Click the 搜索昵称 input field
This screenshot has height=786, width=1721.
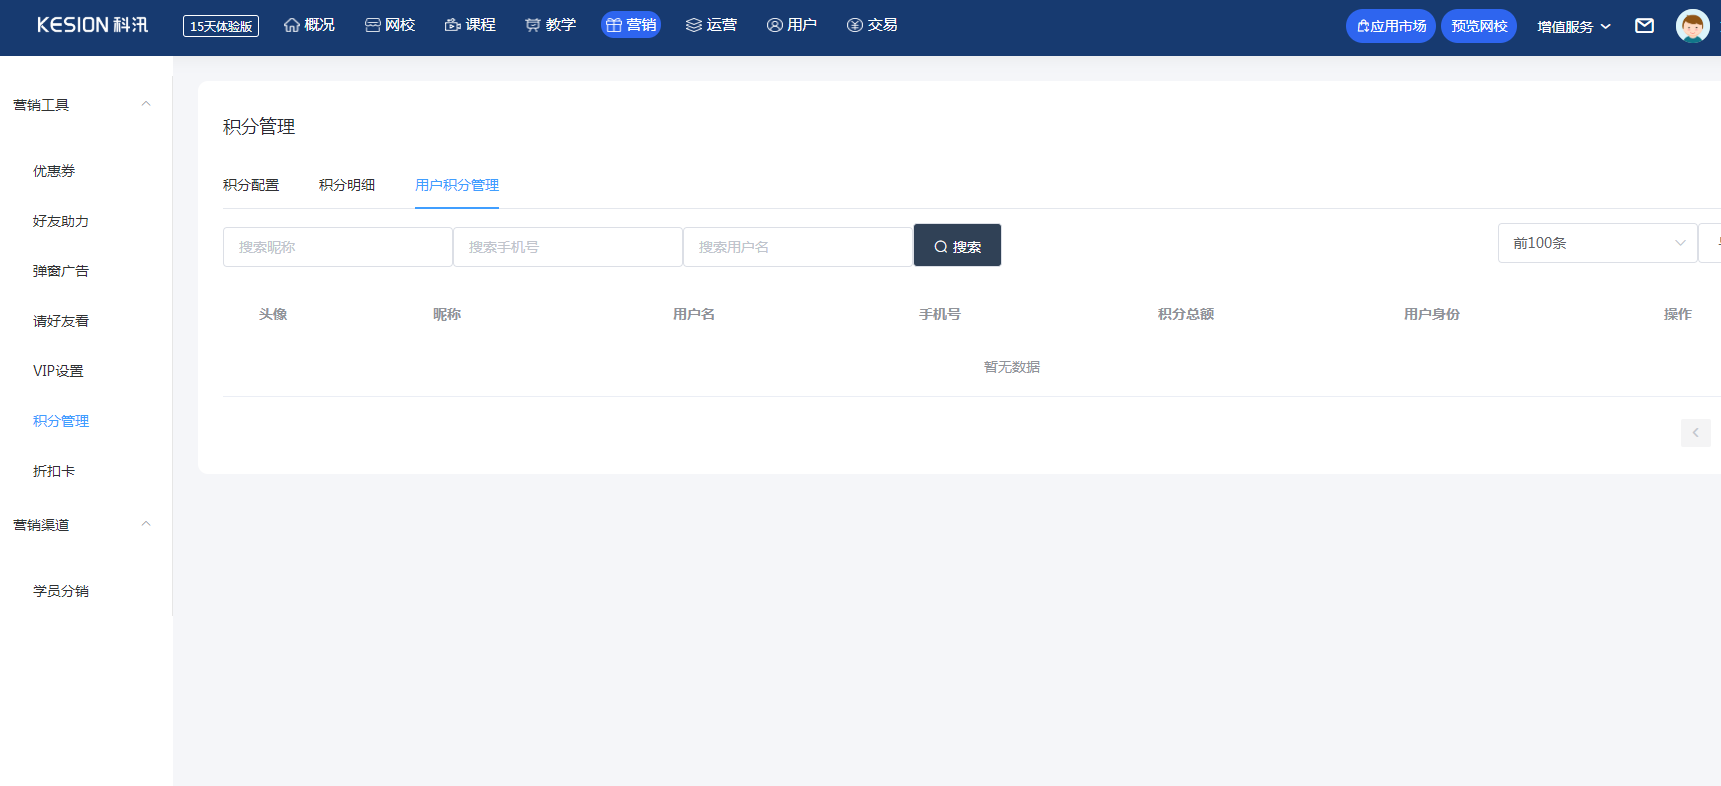point(337,247)
